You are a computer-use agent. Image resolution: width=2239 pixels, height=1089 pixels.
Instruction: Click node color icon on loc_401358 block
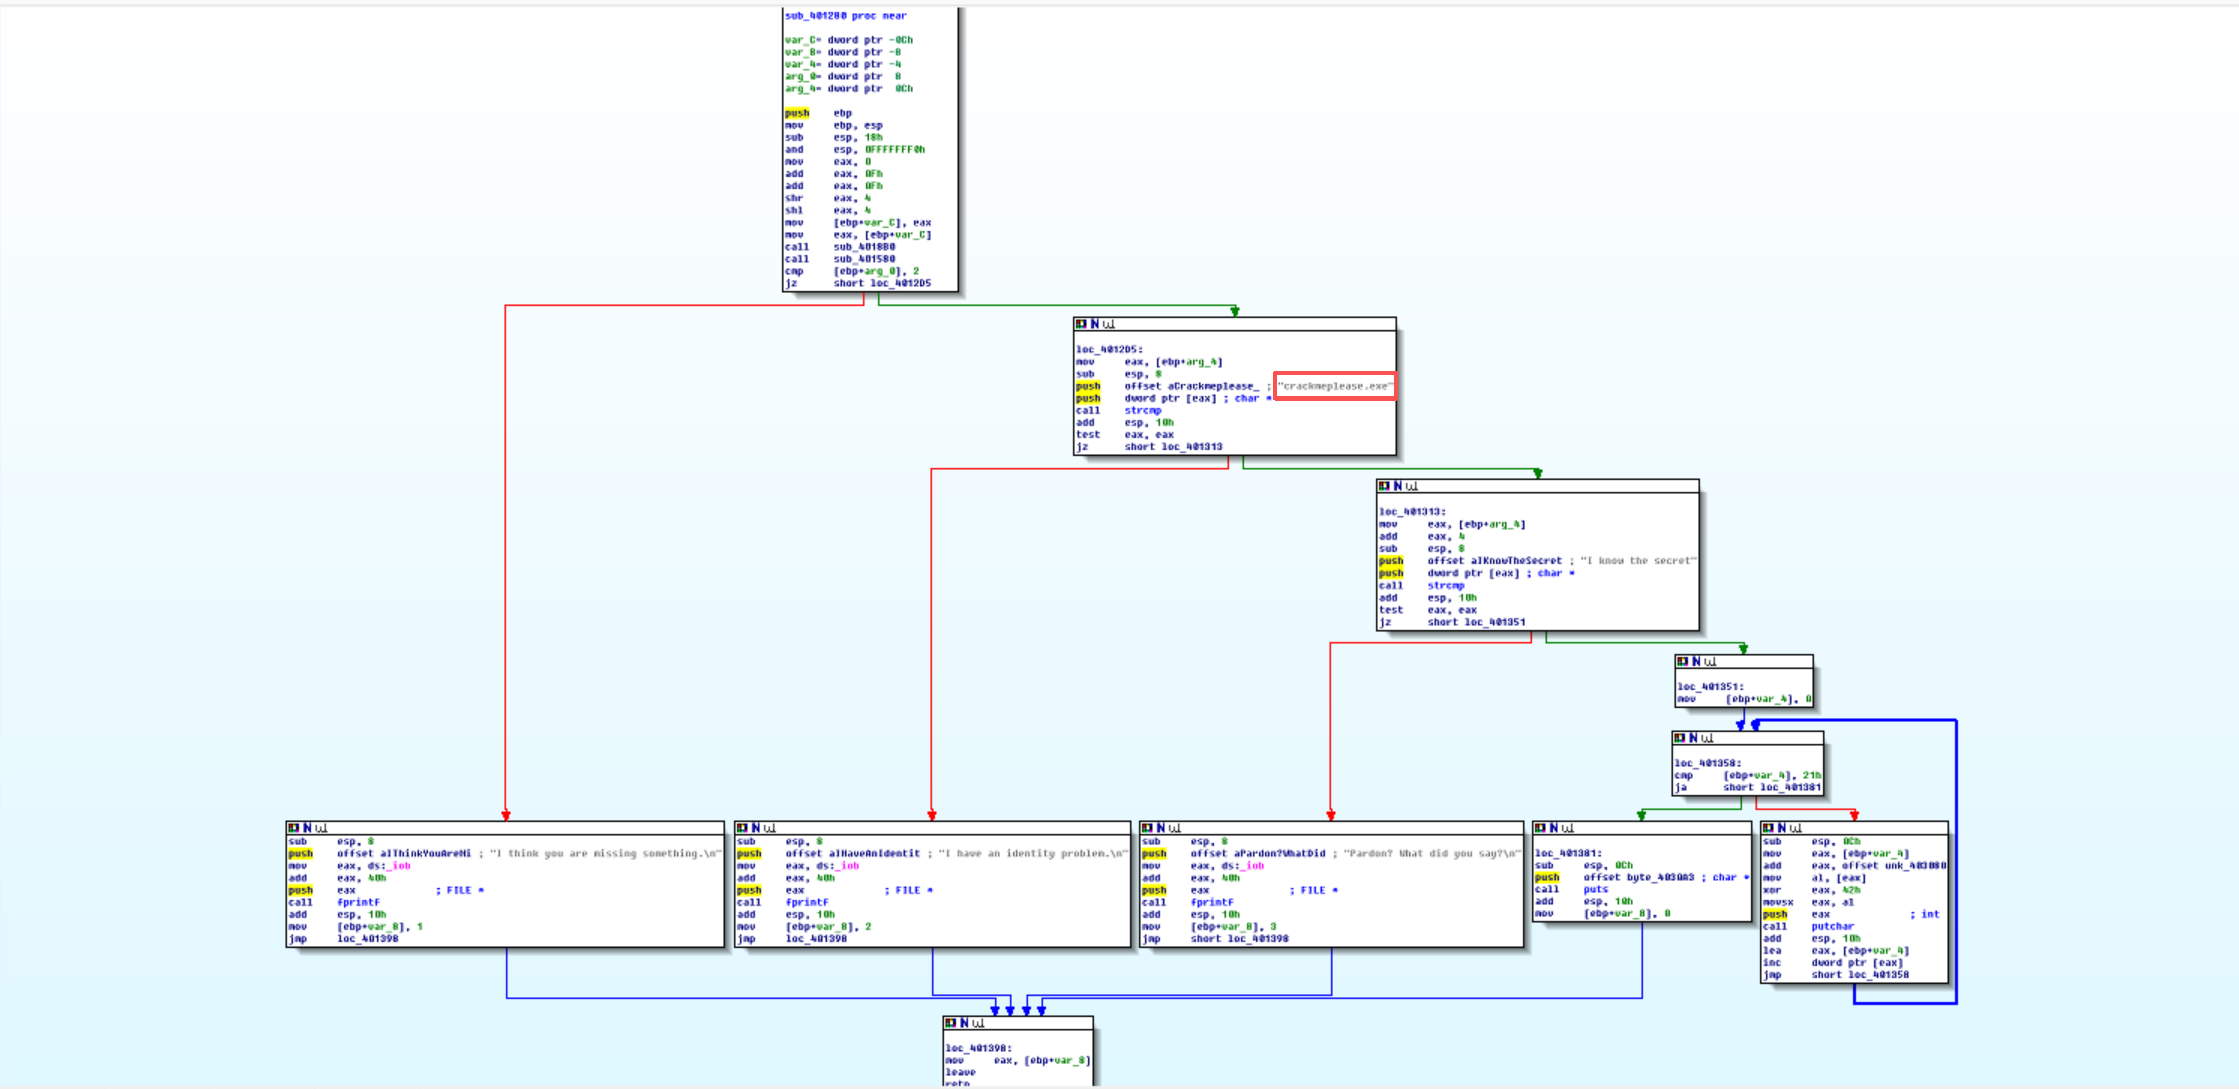1680,738
